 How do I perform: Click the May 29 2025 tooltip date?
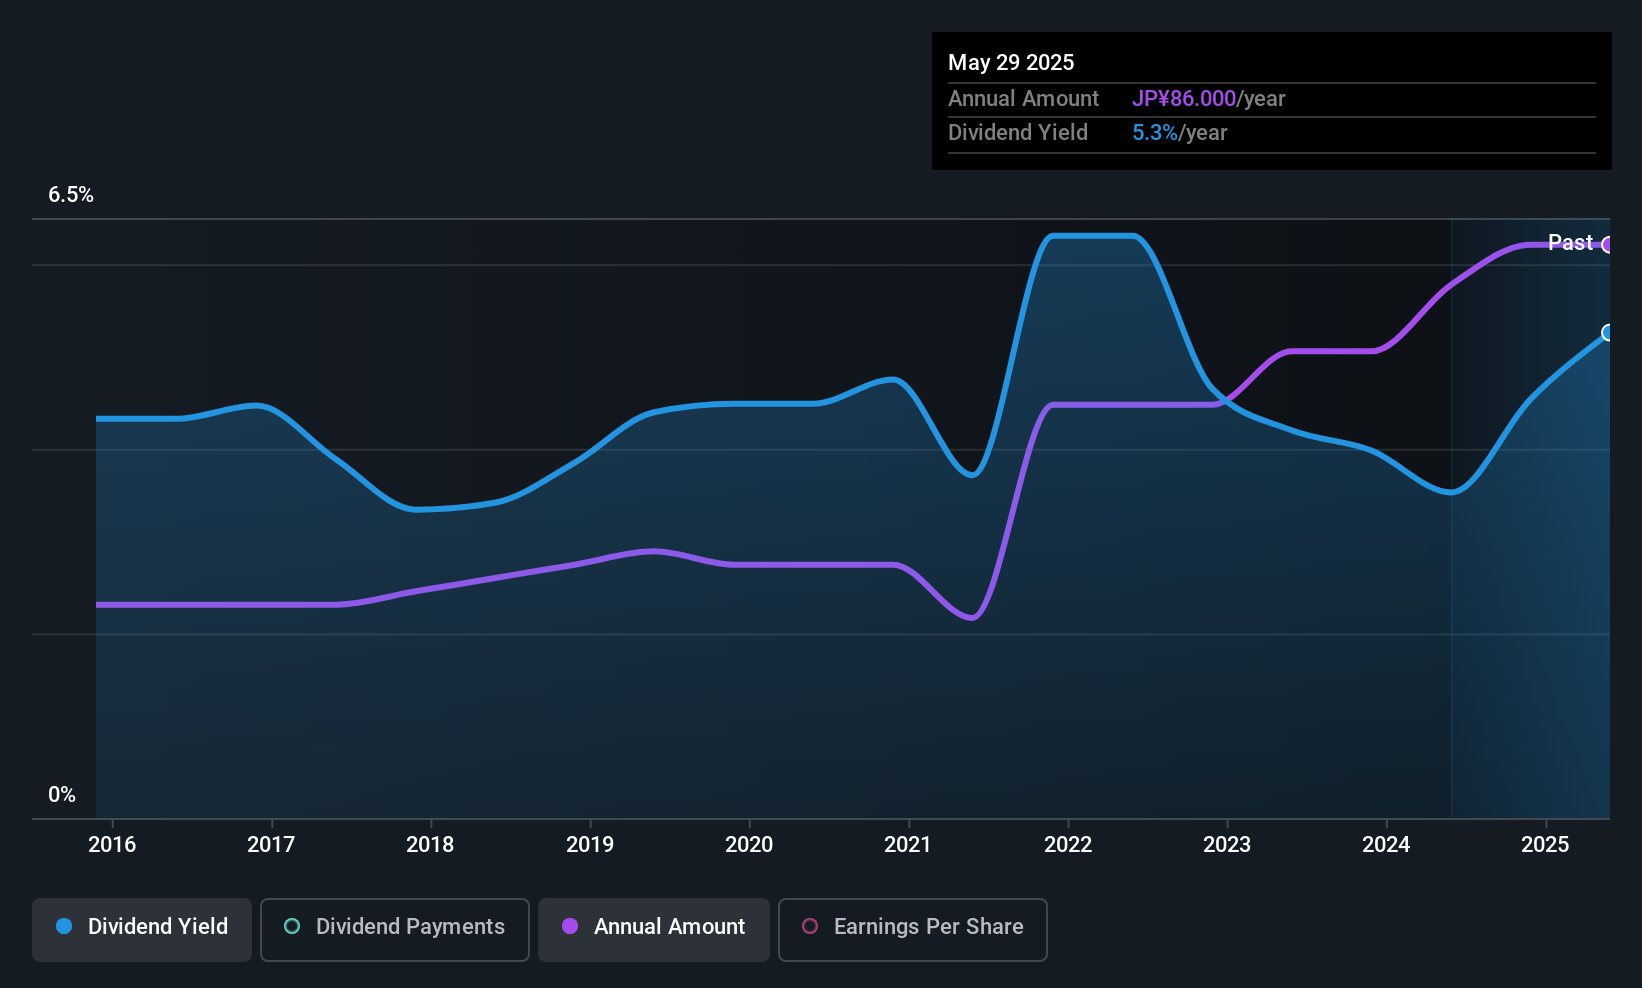point(1011,62)
